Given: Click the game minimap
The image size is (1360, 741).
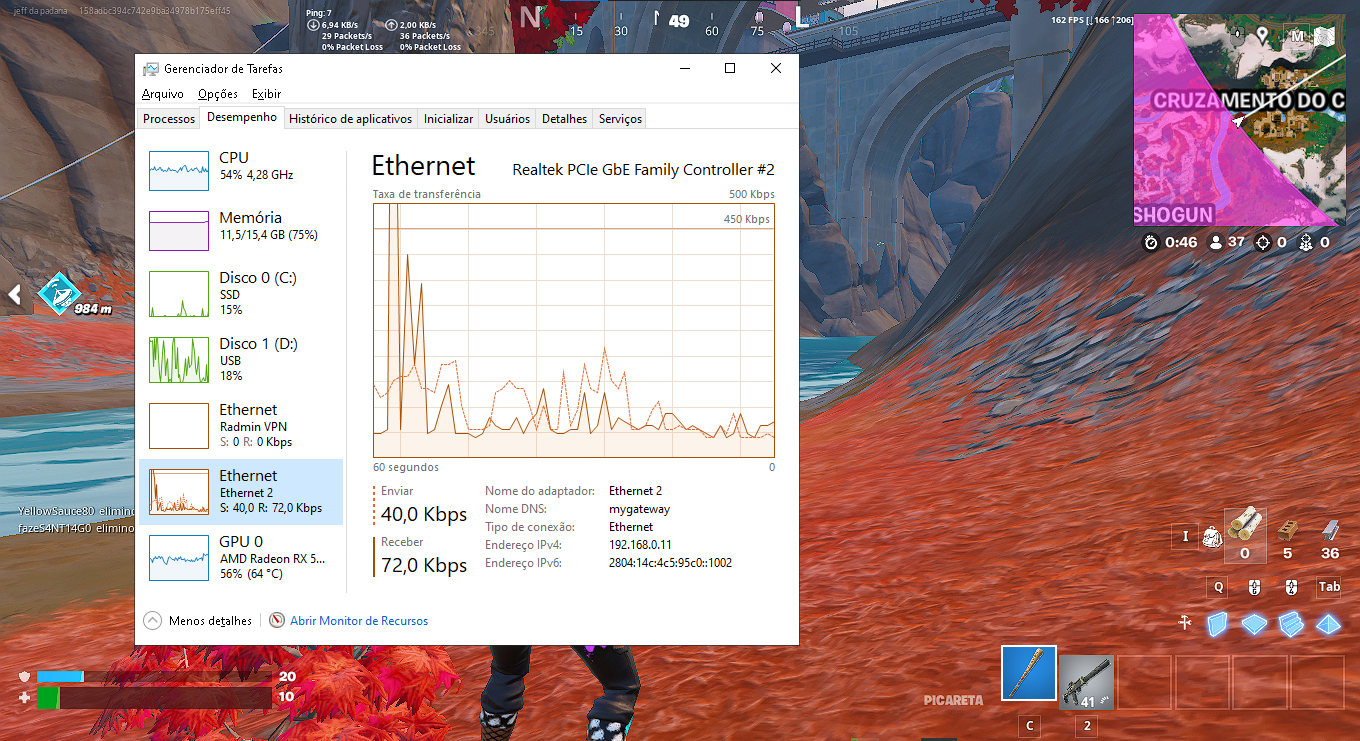Looking at the screenshot, I should tap(1240, 120).
